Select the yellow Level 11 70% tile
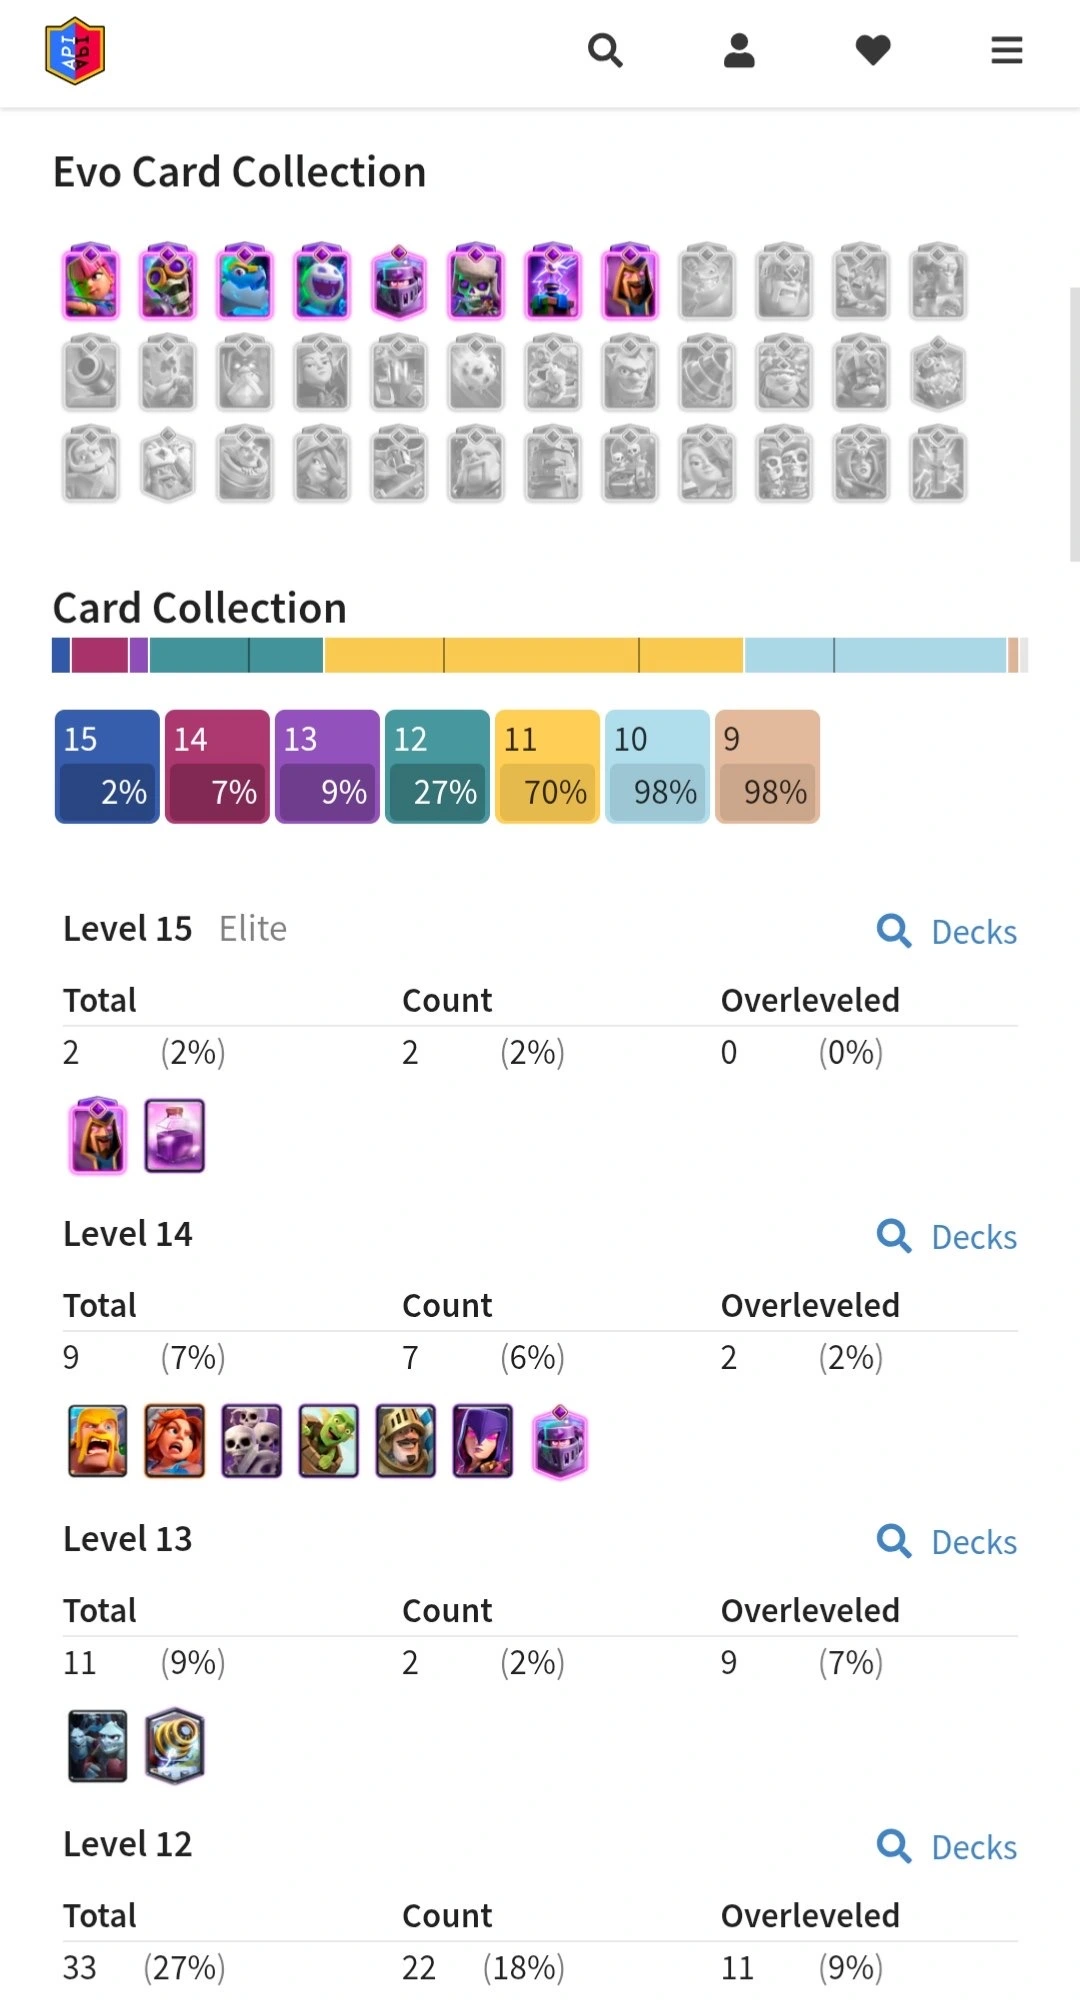Screen dimensions: 1080x2001 (x=547, y=767)
